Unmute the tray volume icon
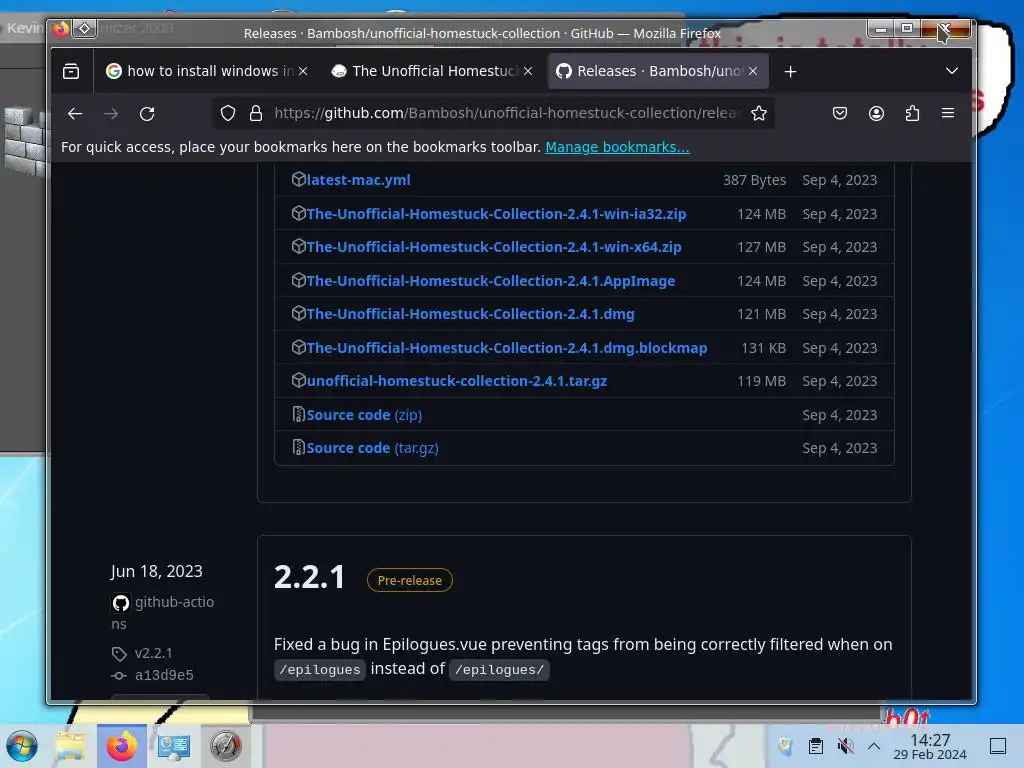This screenshot has width=1024, height=768. coord(845,746)
